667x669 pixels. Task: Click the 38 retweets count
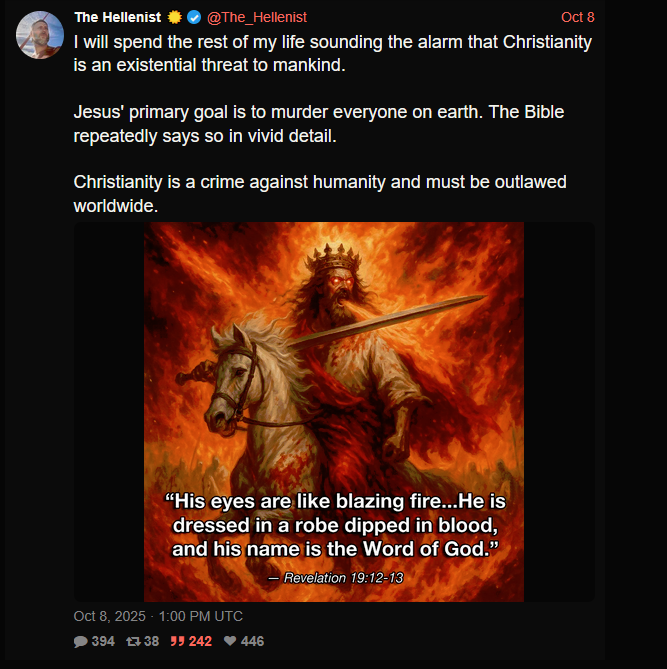[x=151, y=641]
